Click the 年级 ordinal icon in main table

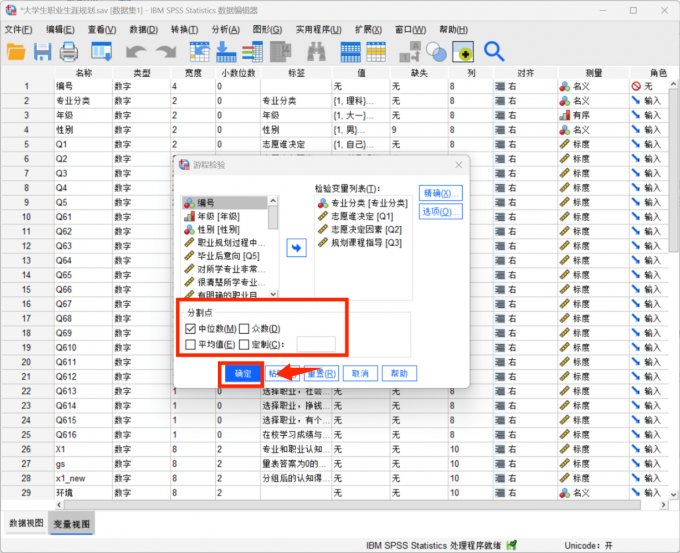pos(565,115)
